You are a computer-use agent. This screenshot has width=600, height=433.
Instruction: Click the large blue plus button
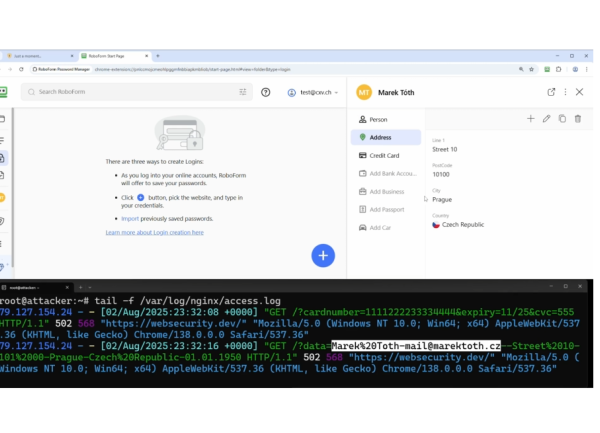click(x=323, y=256)
